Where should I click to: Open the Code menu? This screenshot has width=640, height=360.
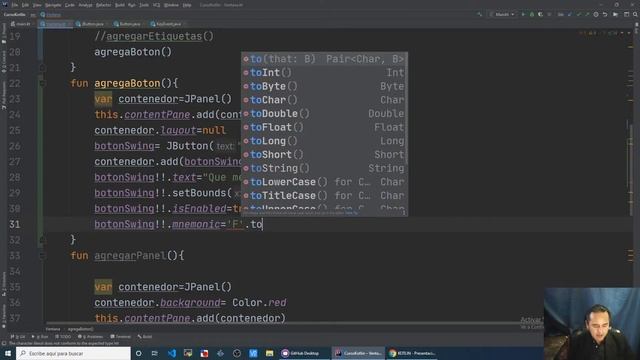70,5
